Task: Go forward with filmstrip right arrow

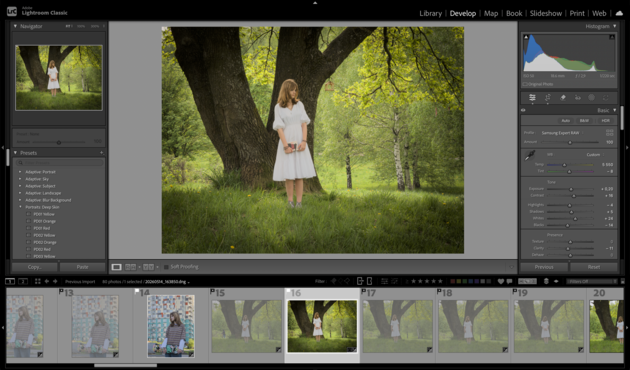Action: [55, 281]
